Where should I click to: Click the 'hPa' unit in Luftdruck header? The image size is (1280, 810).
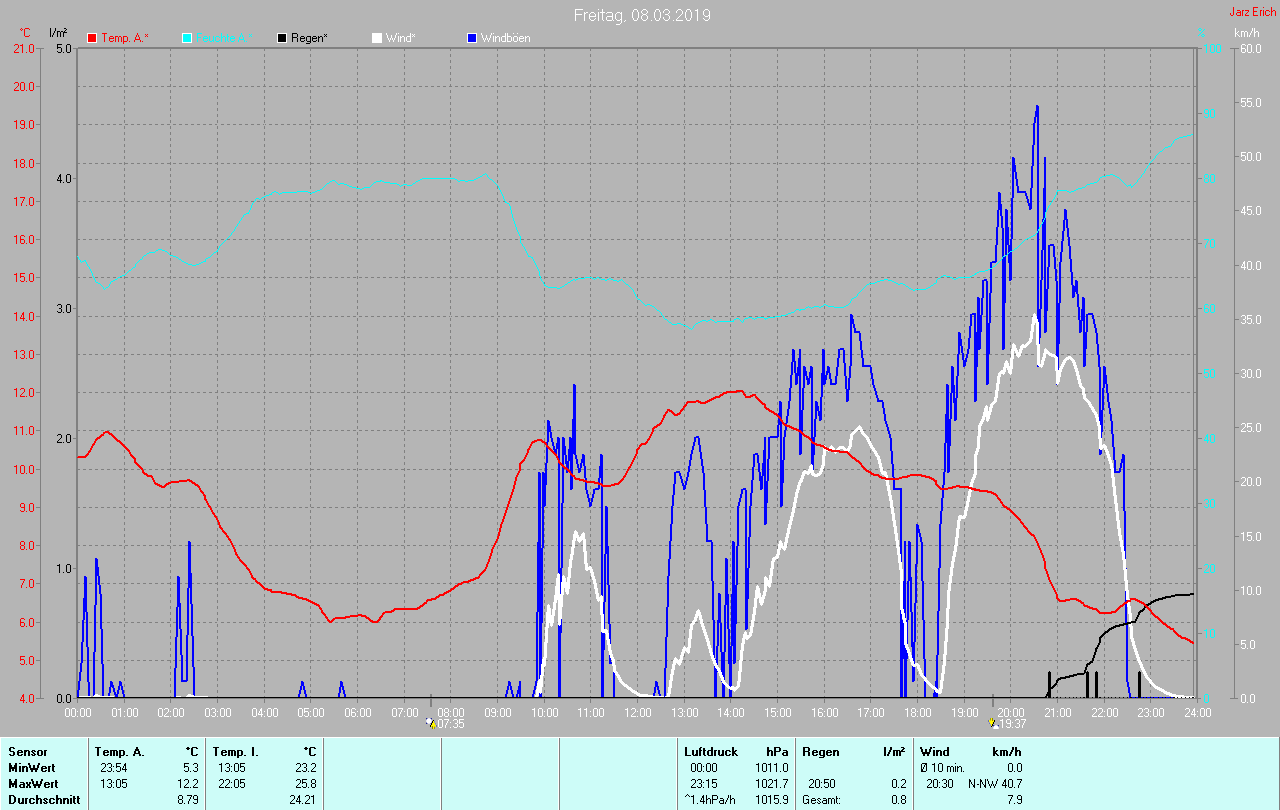click(x=777, y=752)
